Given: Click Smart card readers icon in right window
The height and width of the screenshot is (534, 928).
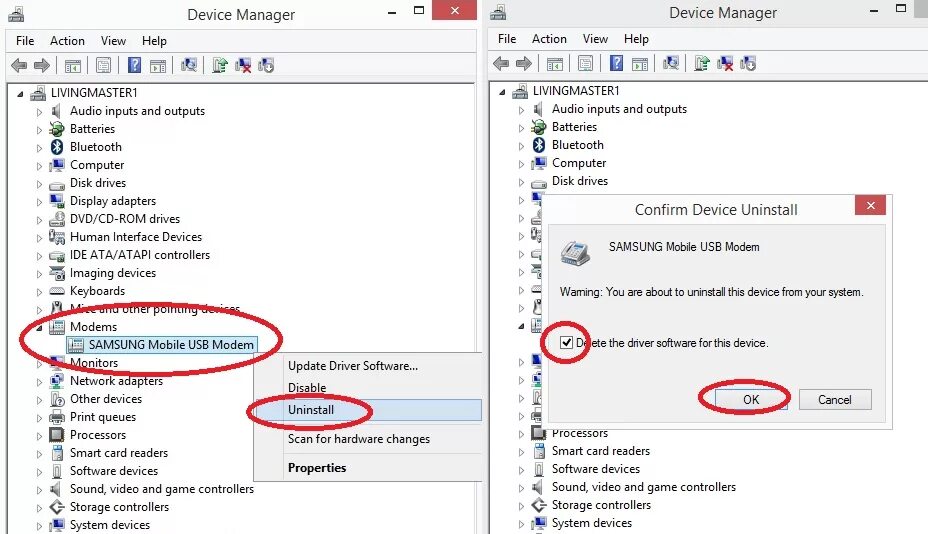Looking at the screenshot, I should (539, 451).
